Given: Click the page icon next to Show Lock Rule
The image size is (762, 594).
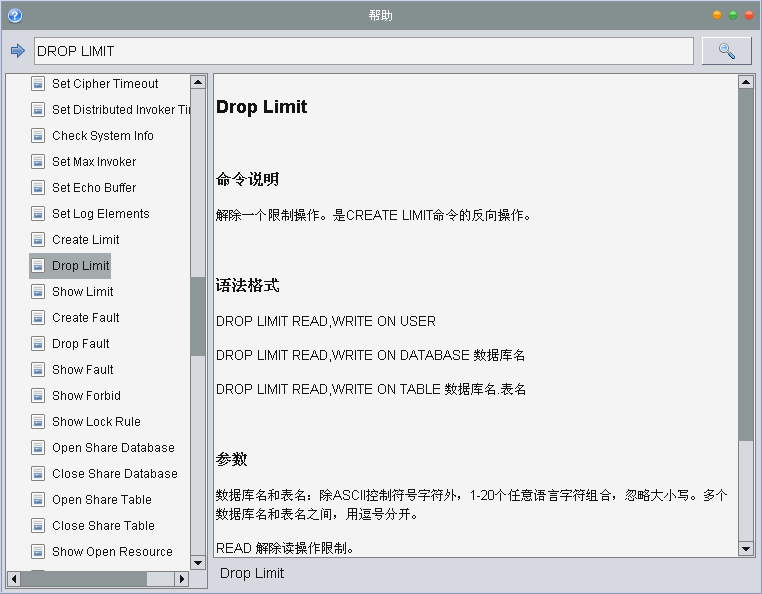Looking at the screenshot, I should pos(38,421).
